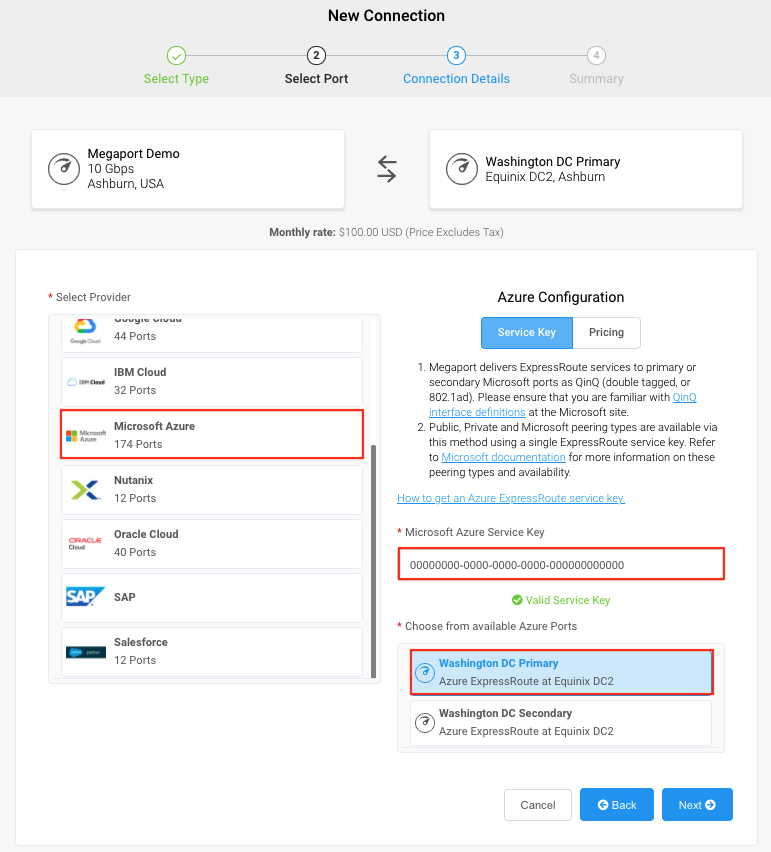The width and height of the screenshot is (771, 852).
Task: Click the step 2 Select Port circle
Action: [316, 55]
